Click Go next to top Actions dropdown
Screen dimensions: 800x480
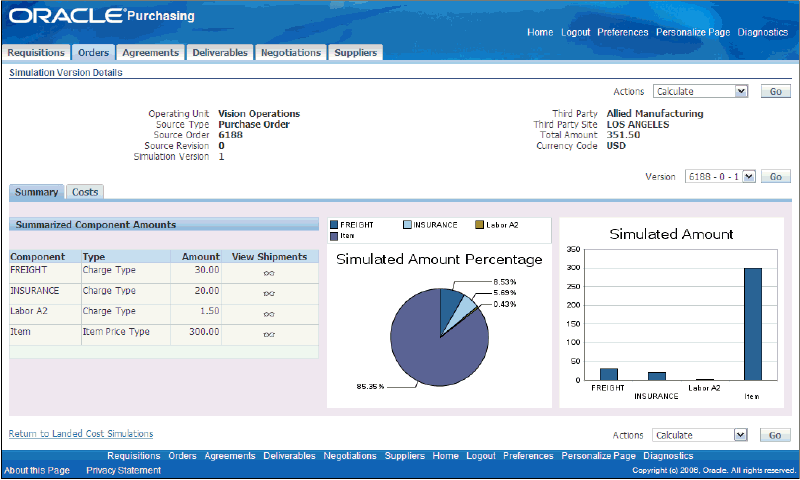click(x=776, y=91)
